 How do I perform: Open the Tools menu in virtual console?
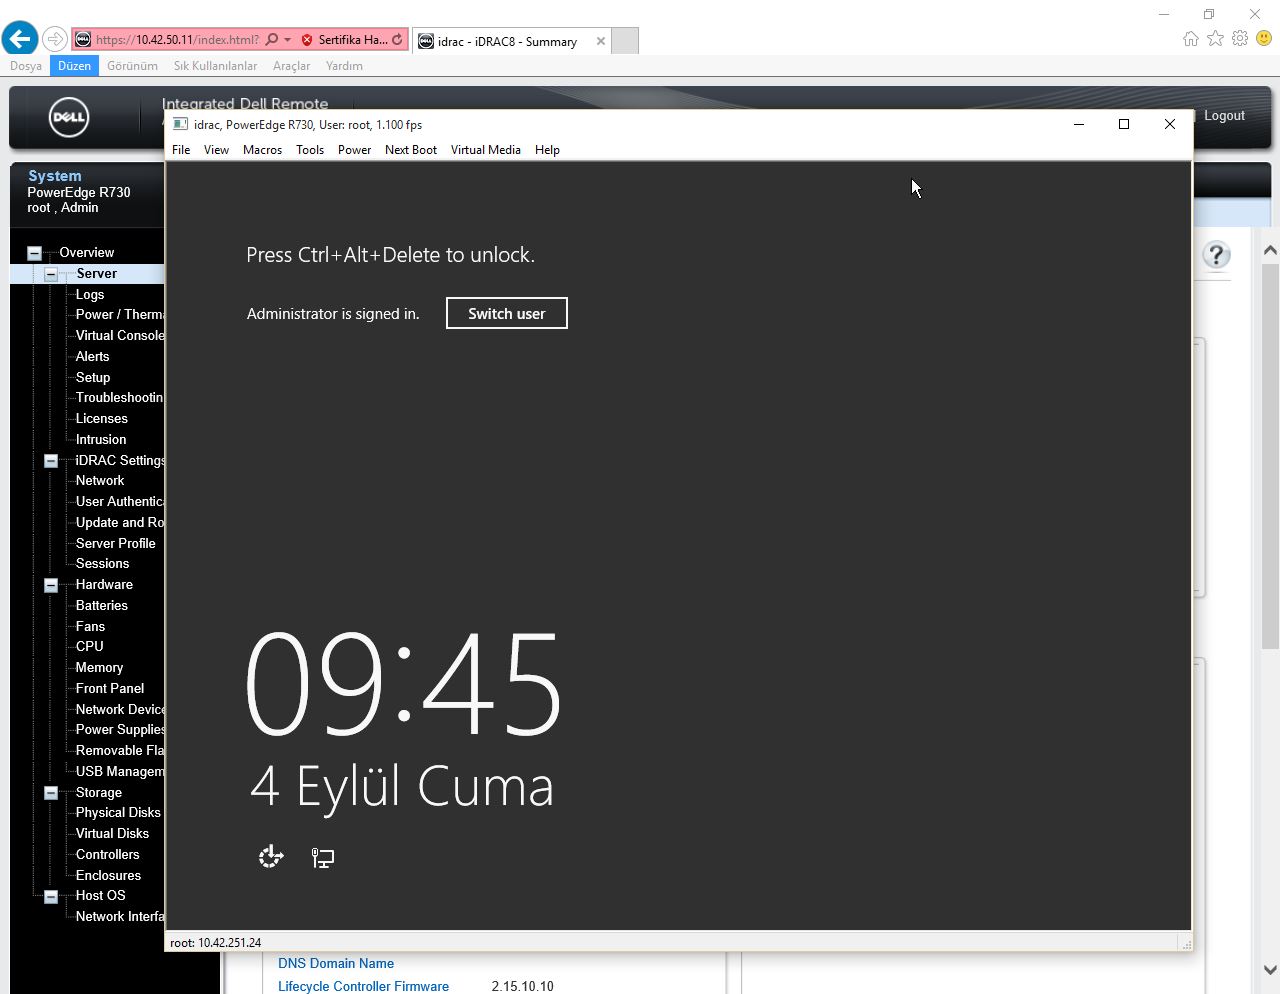310,150
